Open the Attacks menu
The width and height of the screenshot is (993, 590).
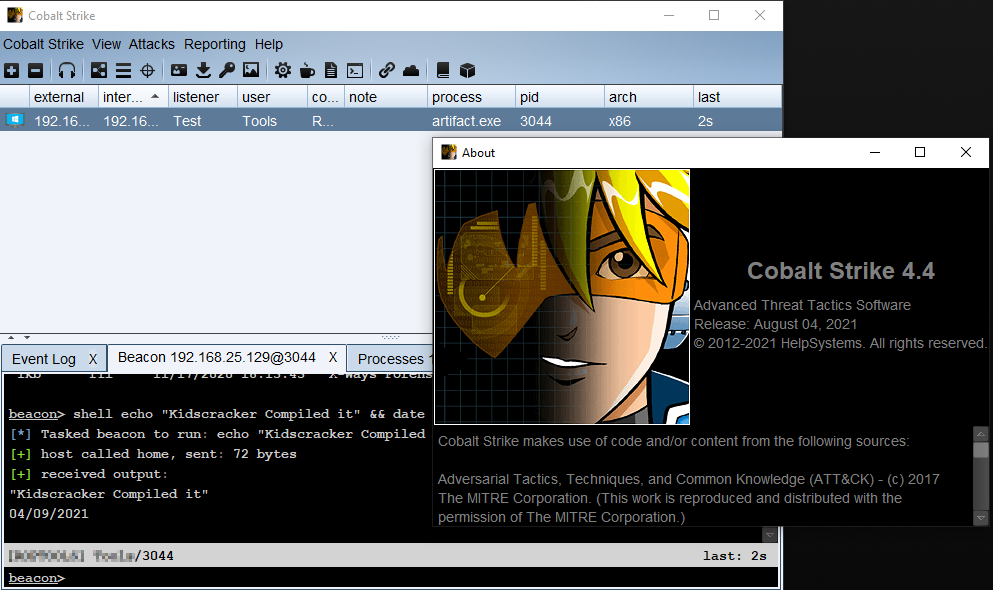[x=152, y=44]
